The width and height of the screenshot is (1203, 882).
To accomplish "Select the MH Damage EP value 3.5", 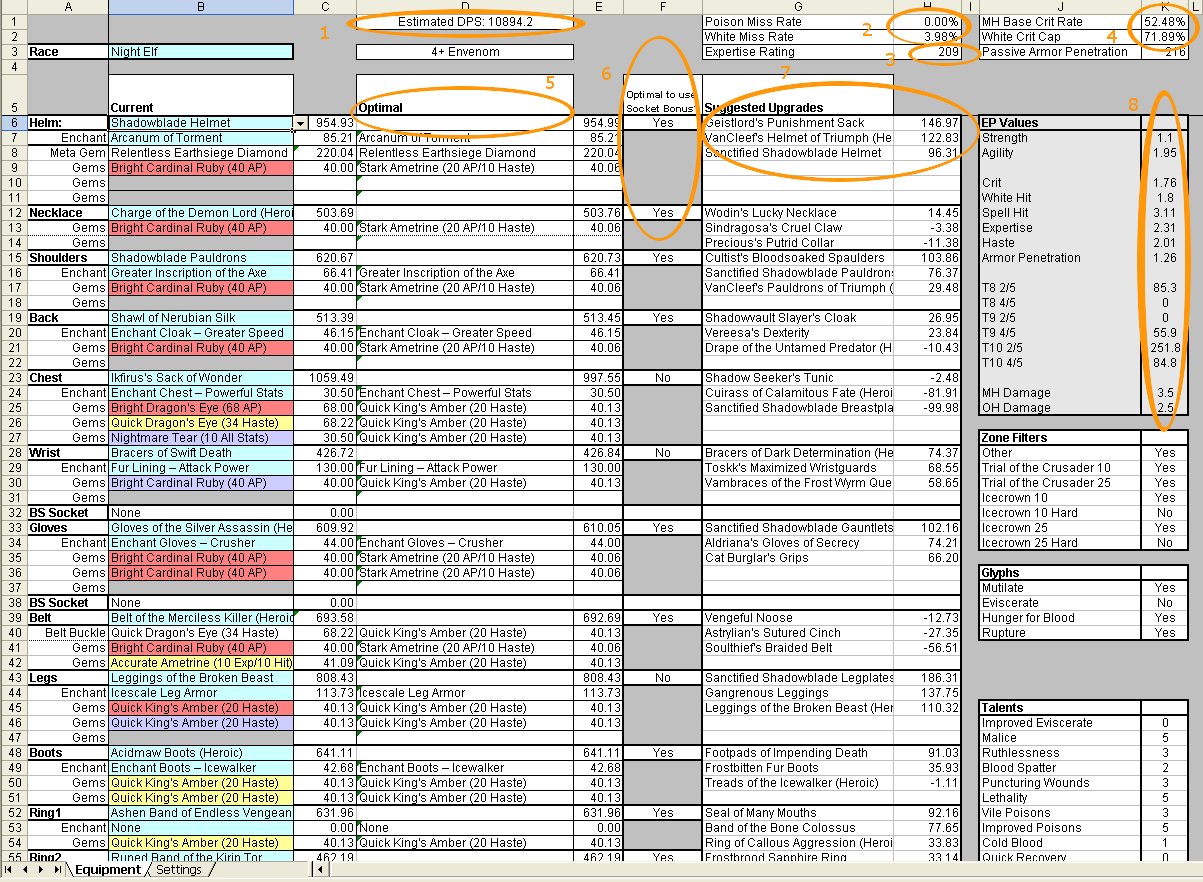I will click(x=1164, y=393).
